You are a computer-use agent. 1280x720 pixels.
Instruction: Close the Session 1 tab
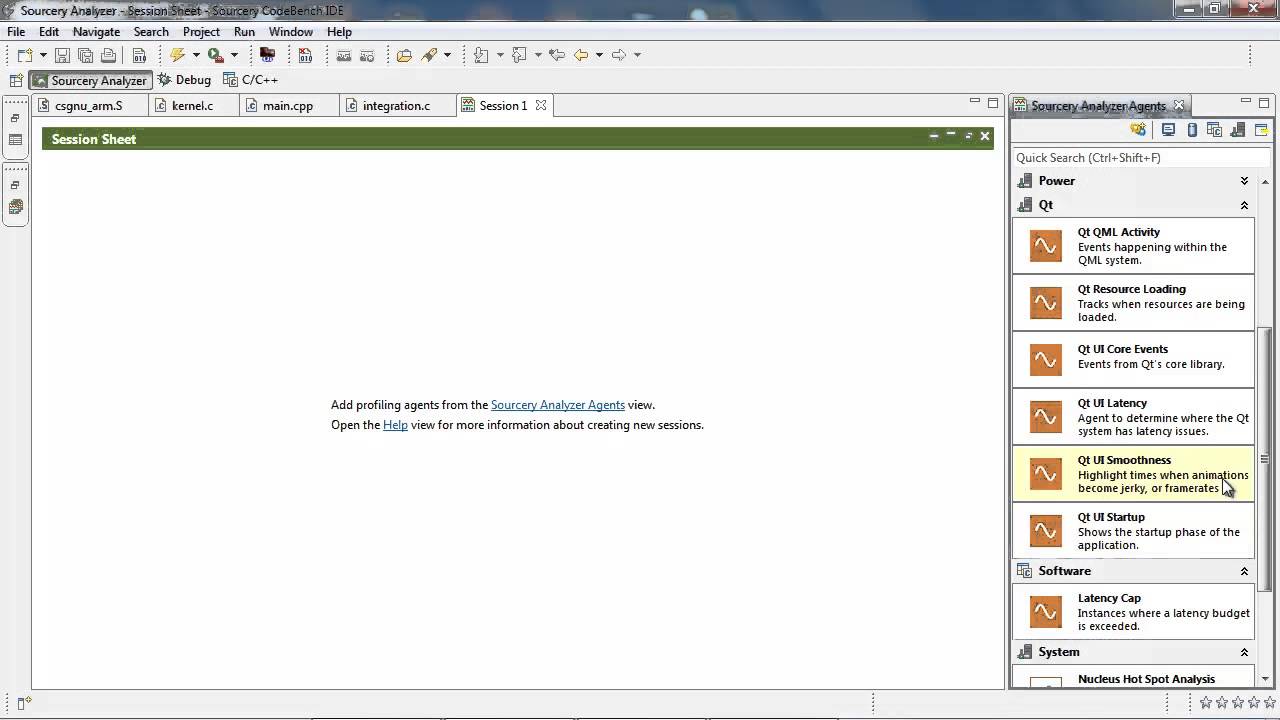pyautogui.click(x=541, y=105)
